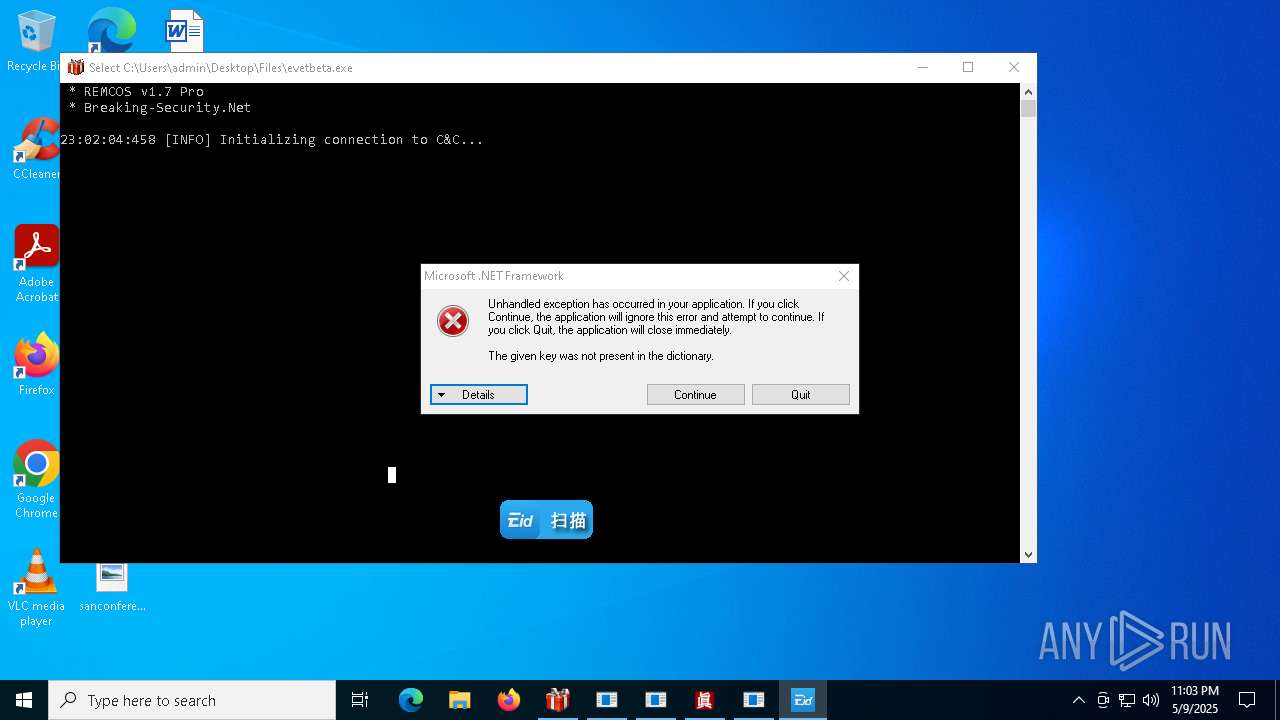Close the Microsoft .NET Framework dialog
The image size is (1280, 720).
(844, 276)
